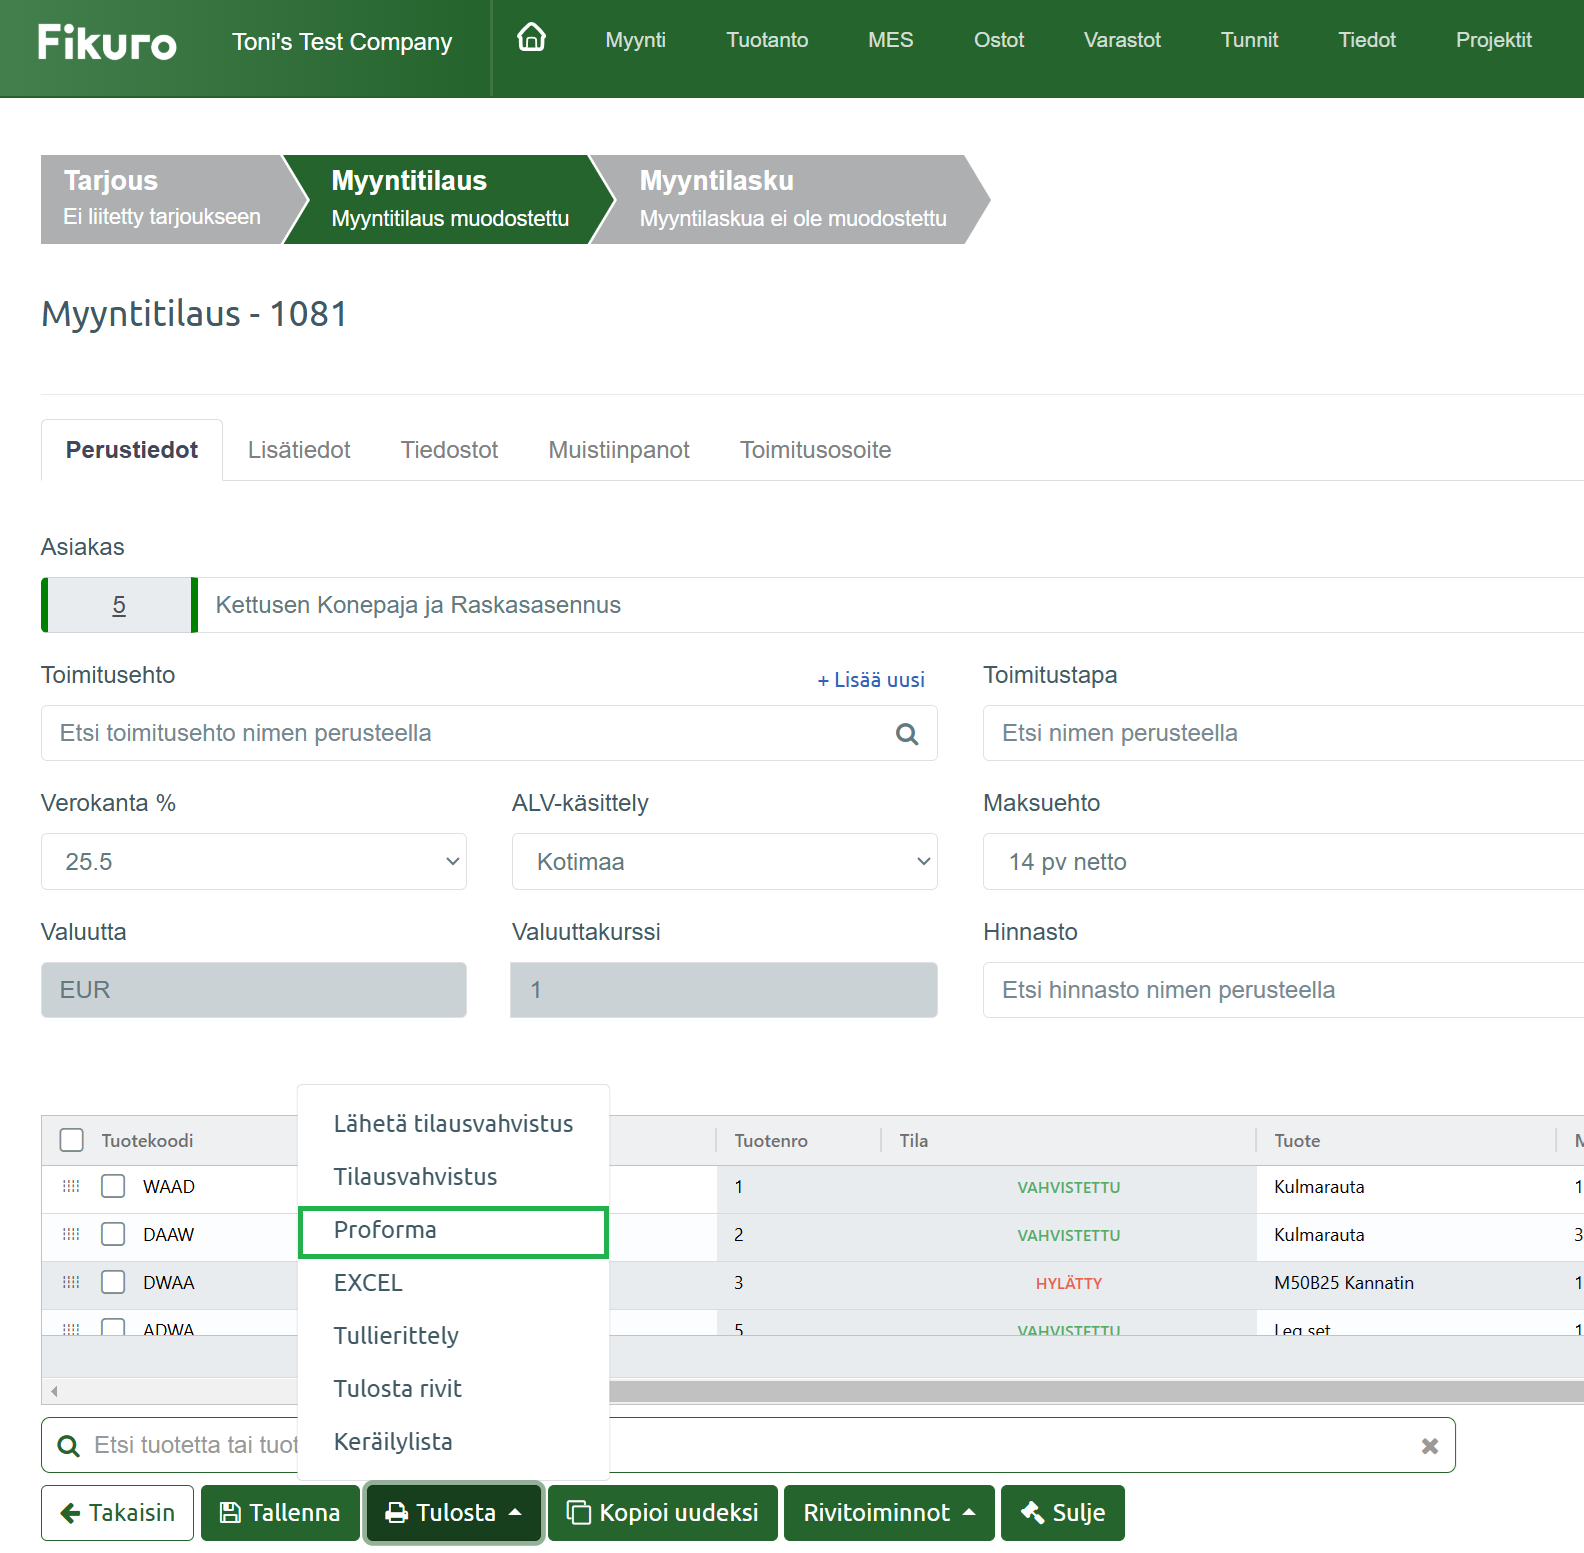Image resolution: width=1584 pixels, height=1553 pixels.
Task: Choose Tulosta rivit from print menu
Action: point(453,1389)
